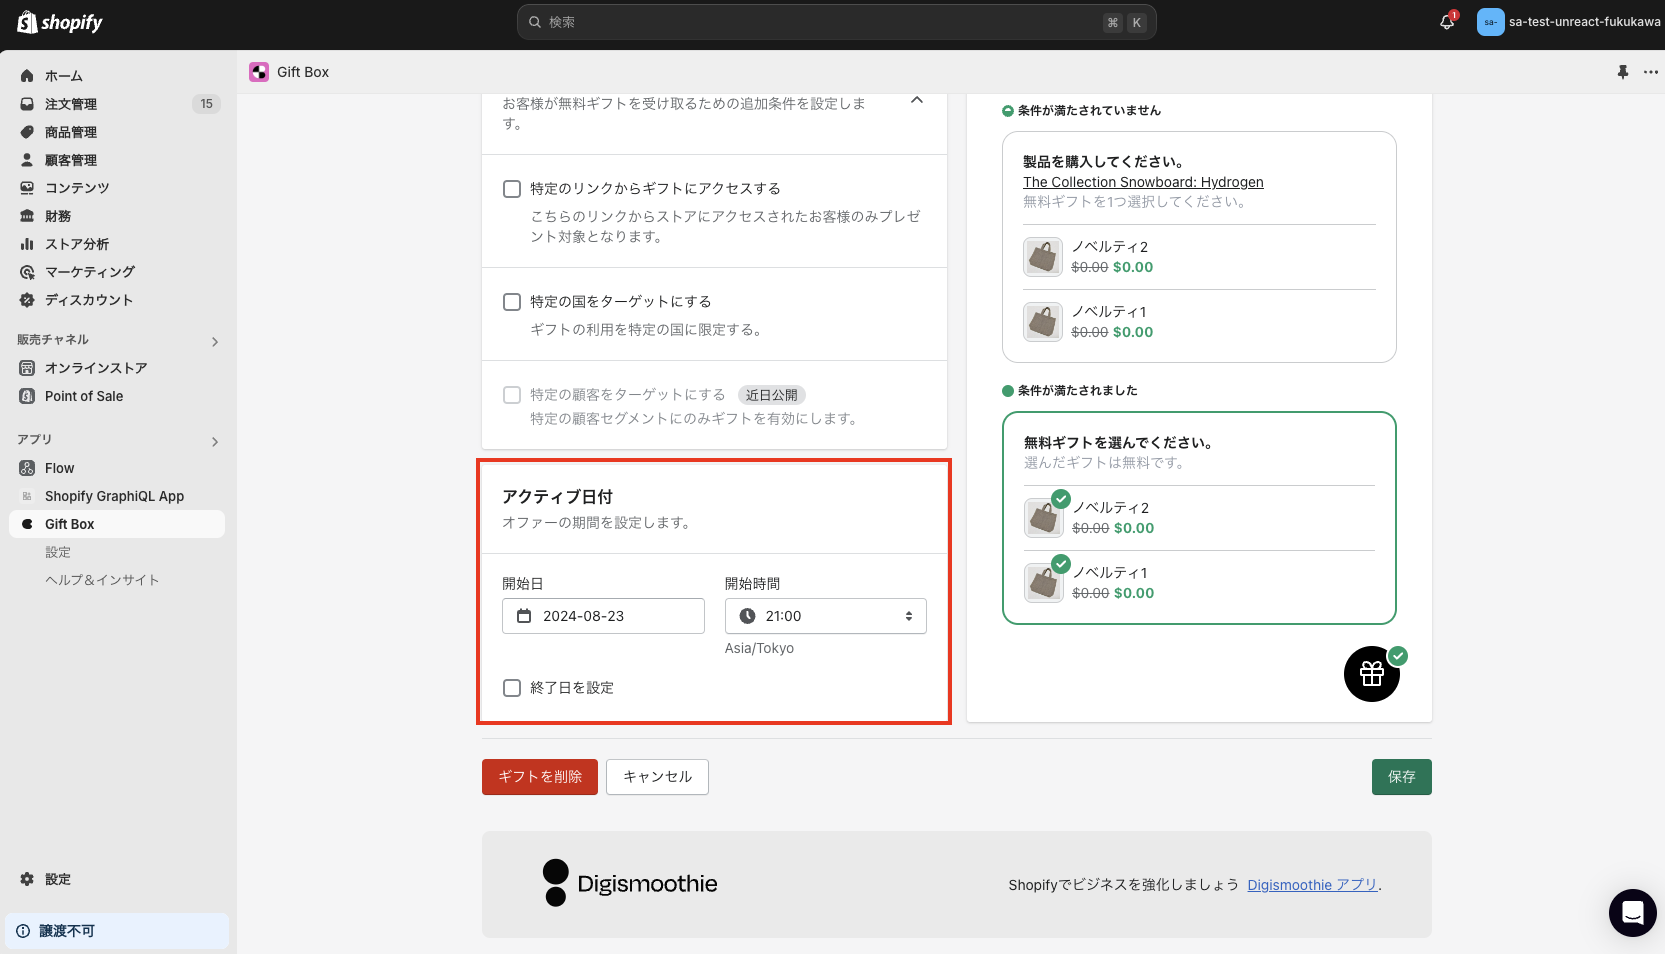
Task: Open the chat bubble in the corner
Action: coord(1632,912)
